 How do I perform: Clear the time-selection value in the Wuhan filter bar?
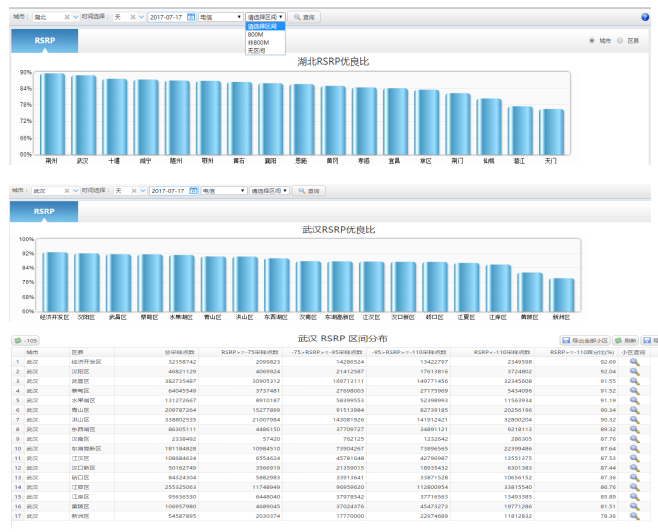point(134,191)
